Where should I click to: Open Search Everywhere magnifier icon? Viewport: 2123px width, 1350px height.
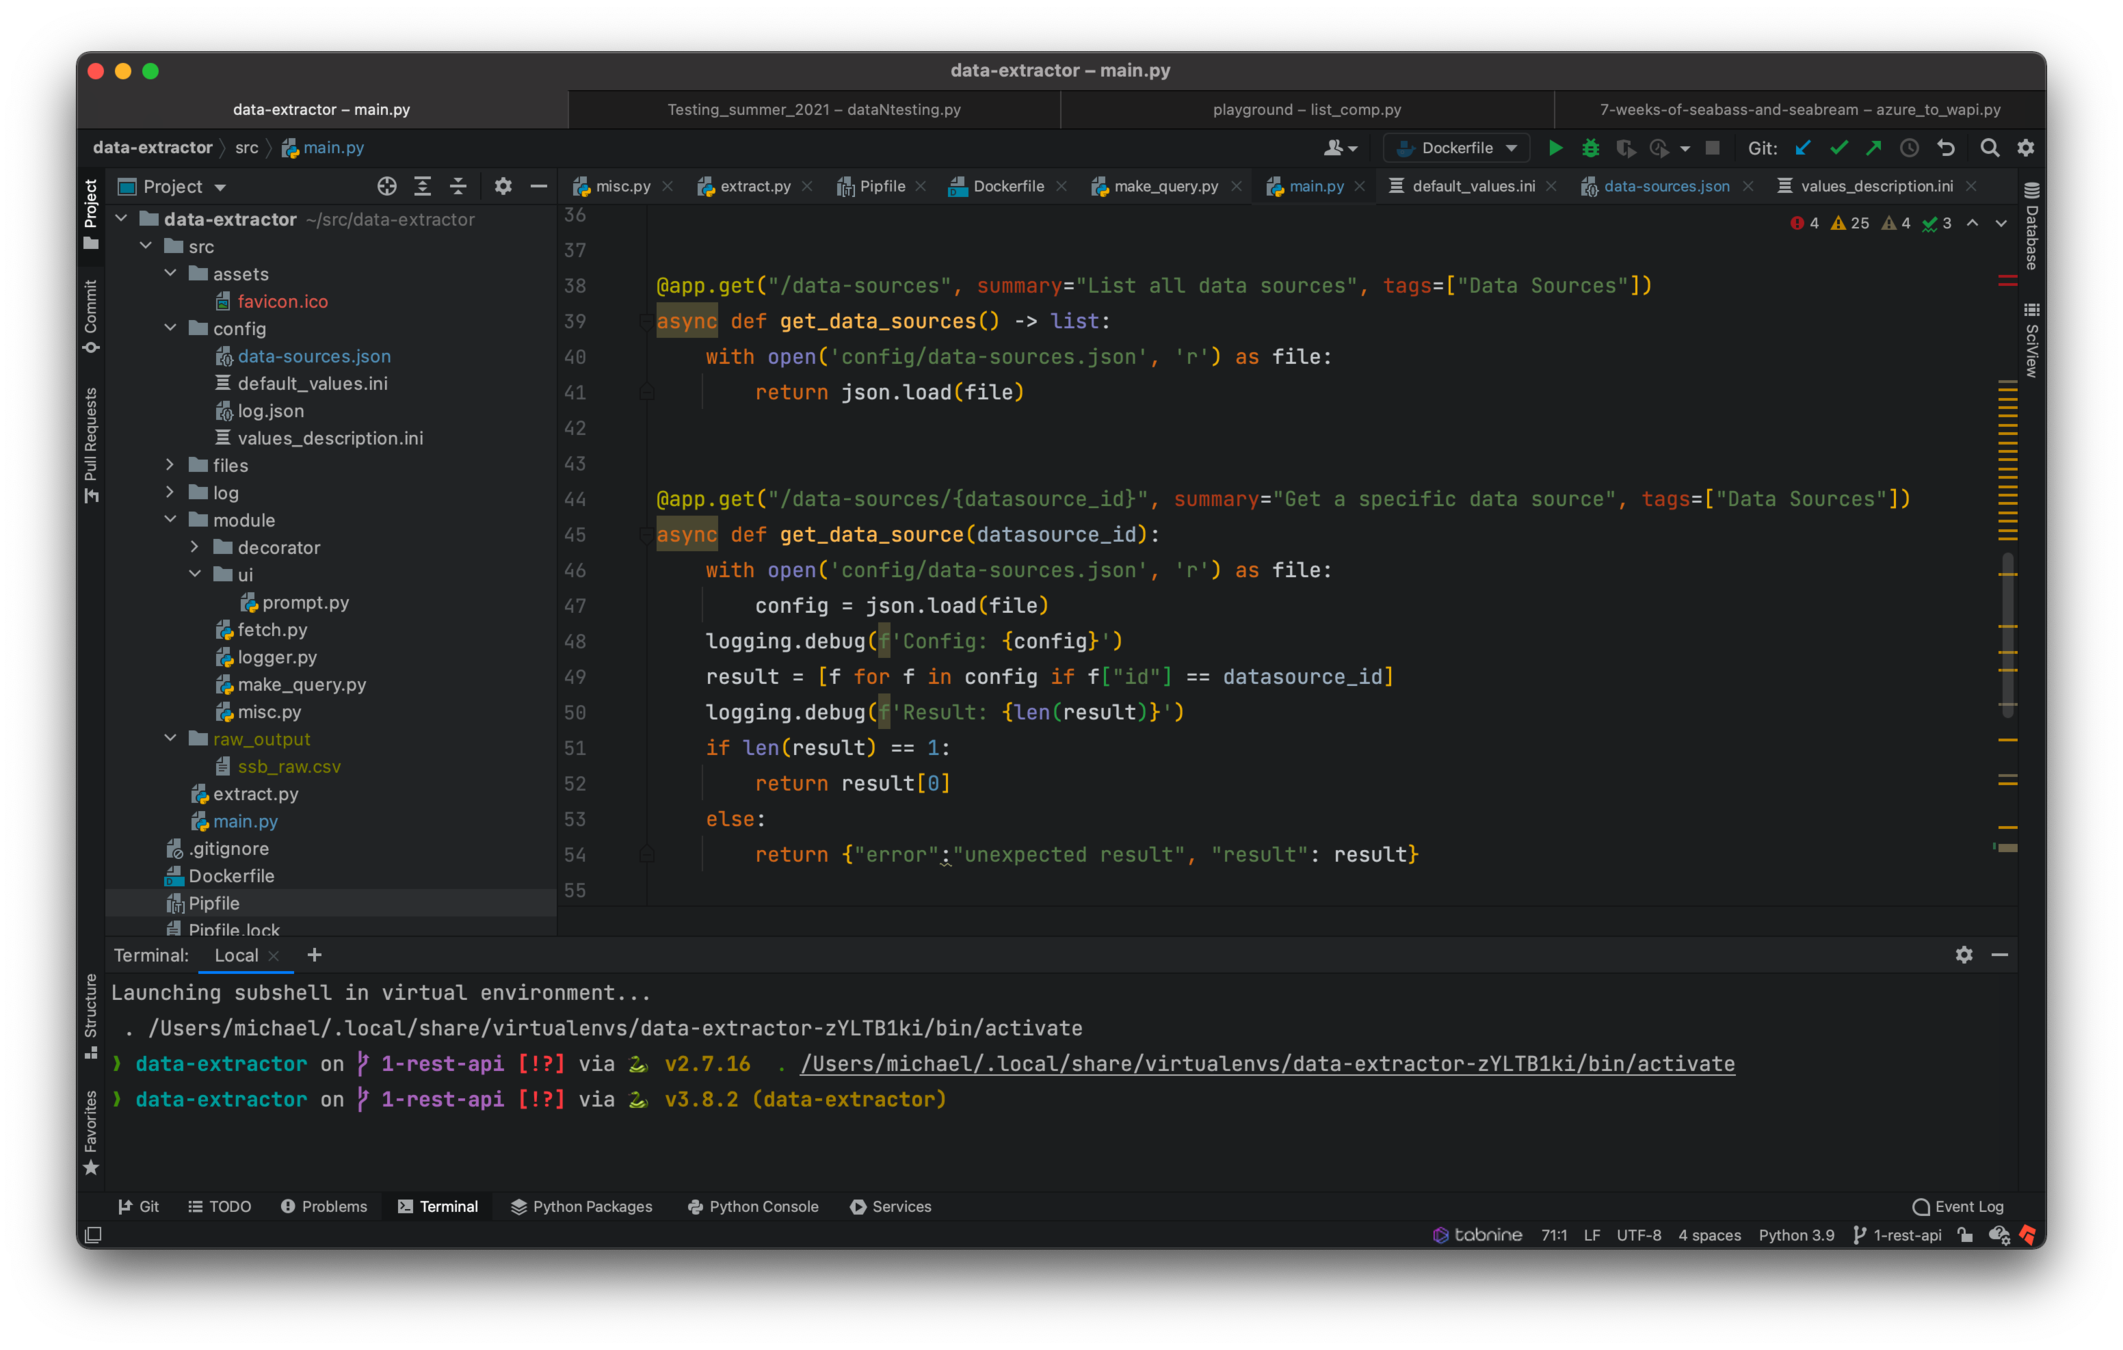[x=1989, y=148]
